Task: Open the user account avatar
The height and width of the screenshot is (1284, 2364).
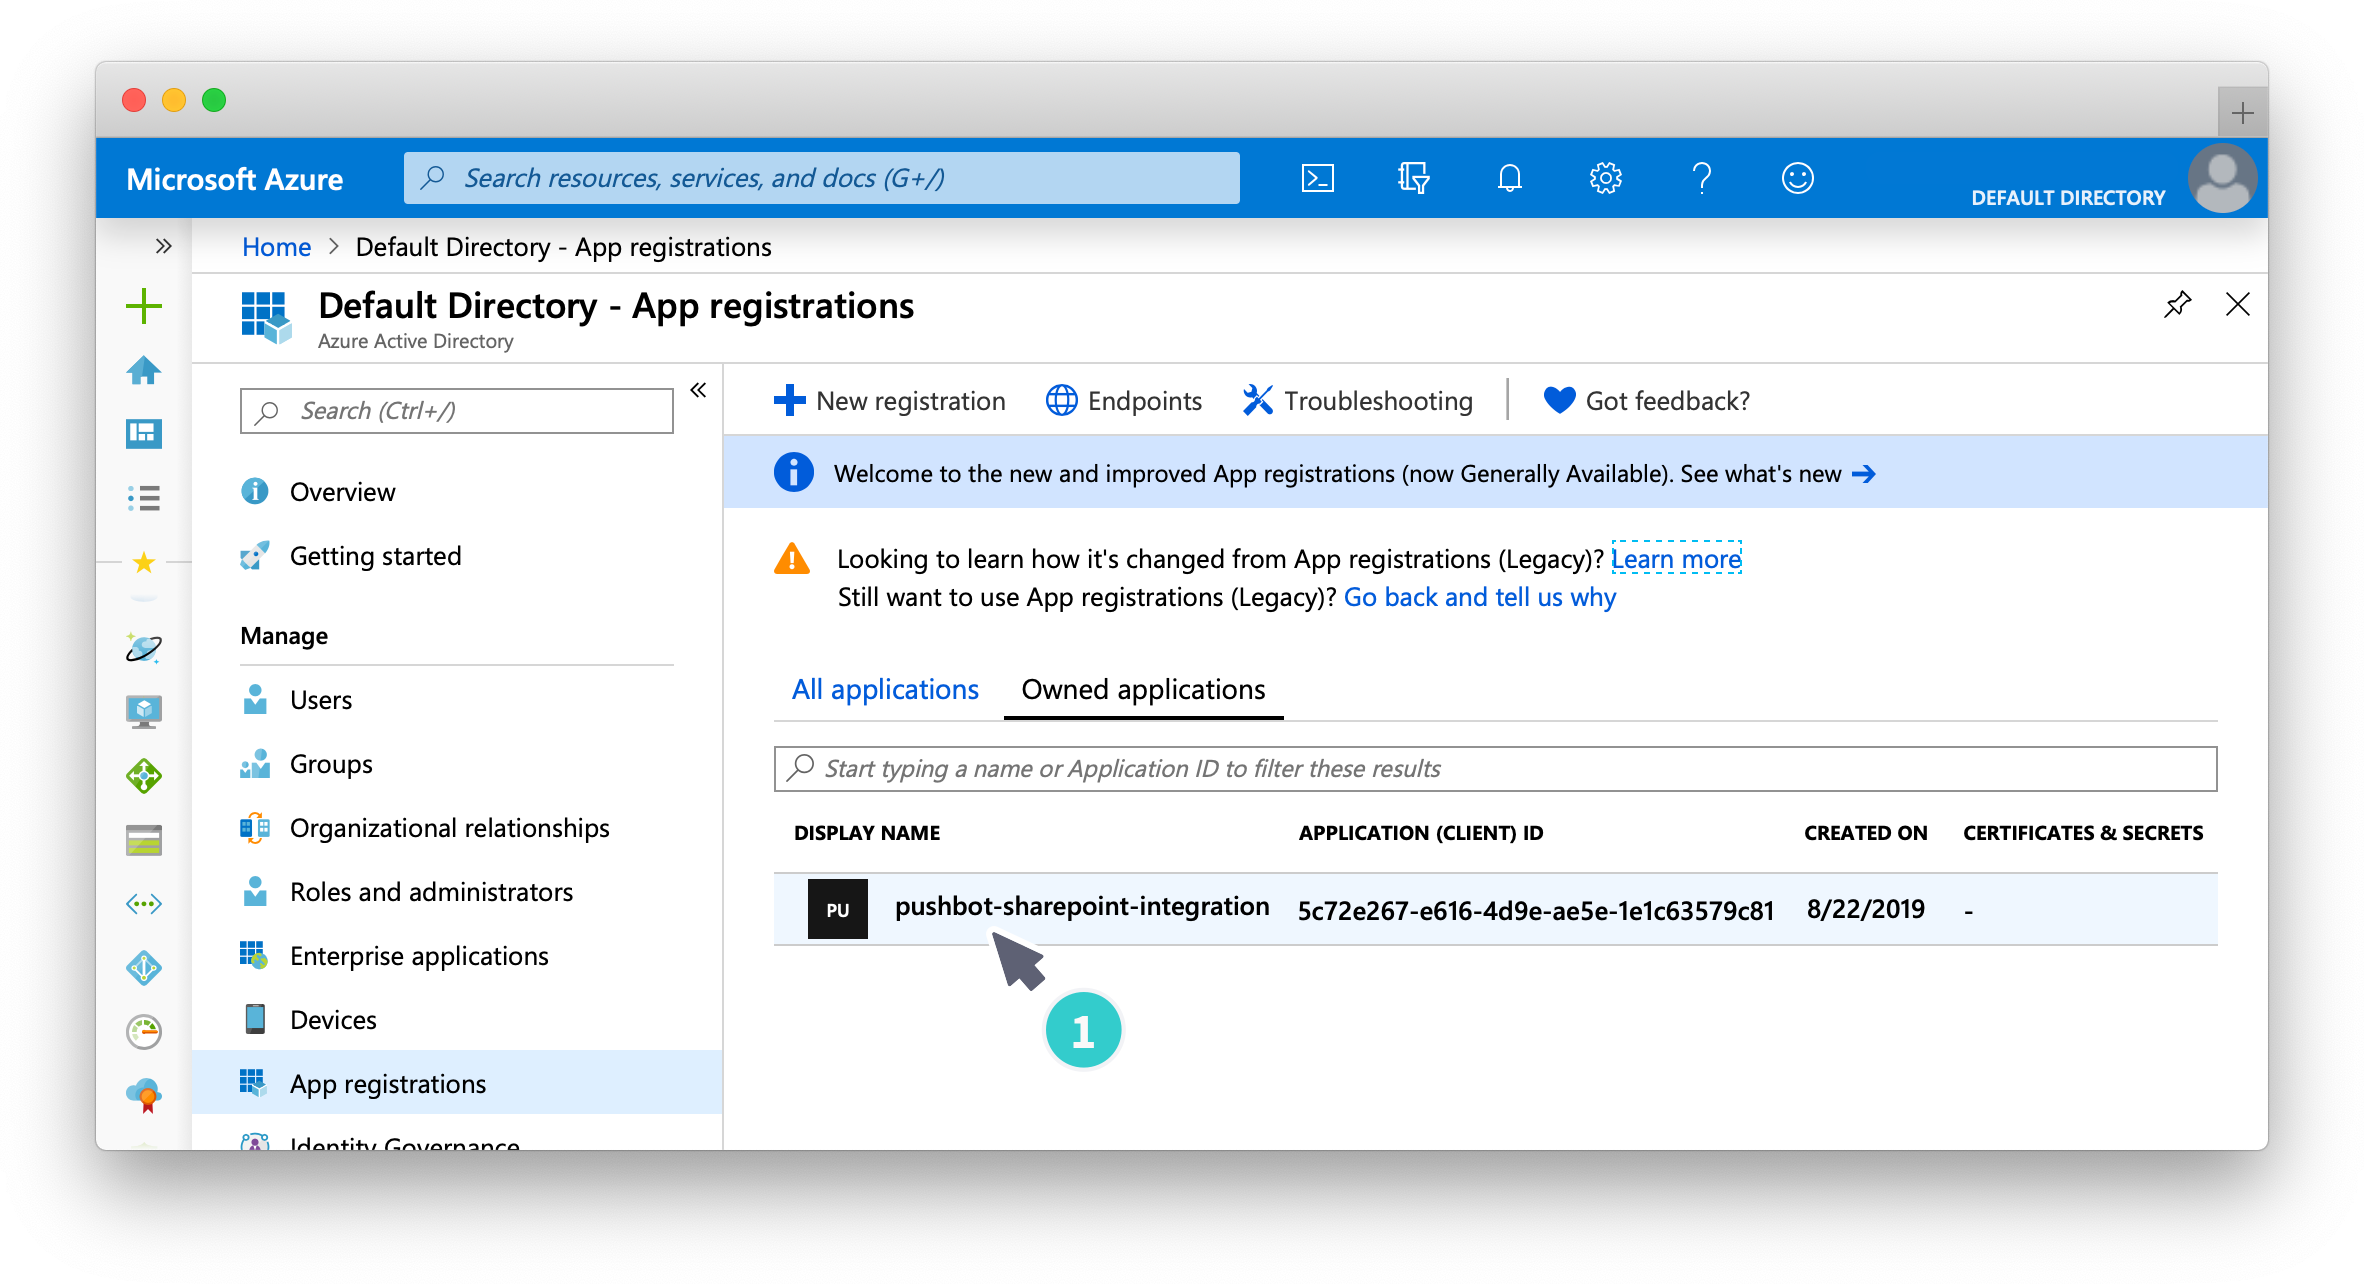Action: click(2221, 178)
